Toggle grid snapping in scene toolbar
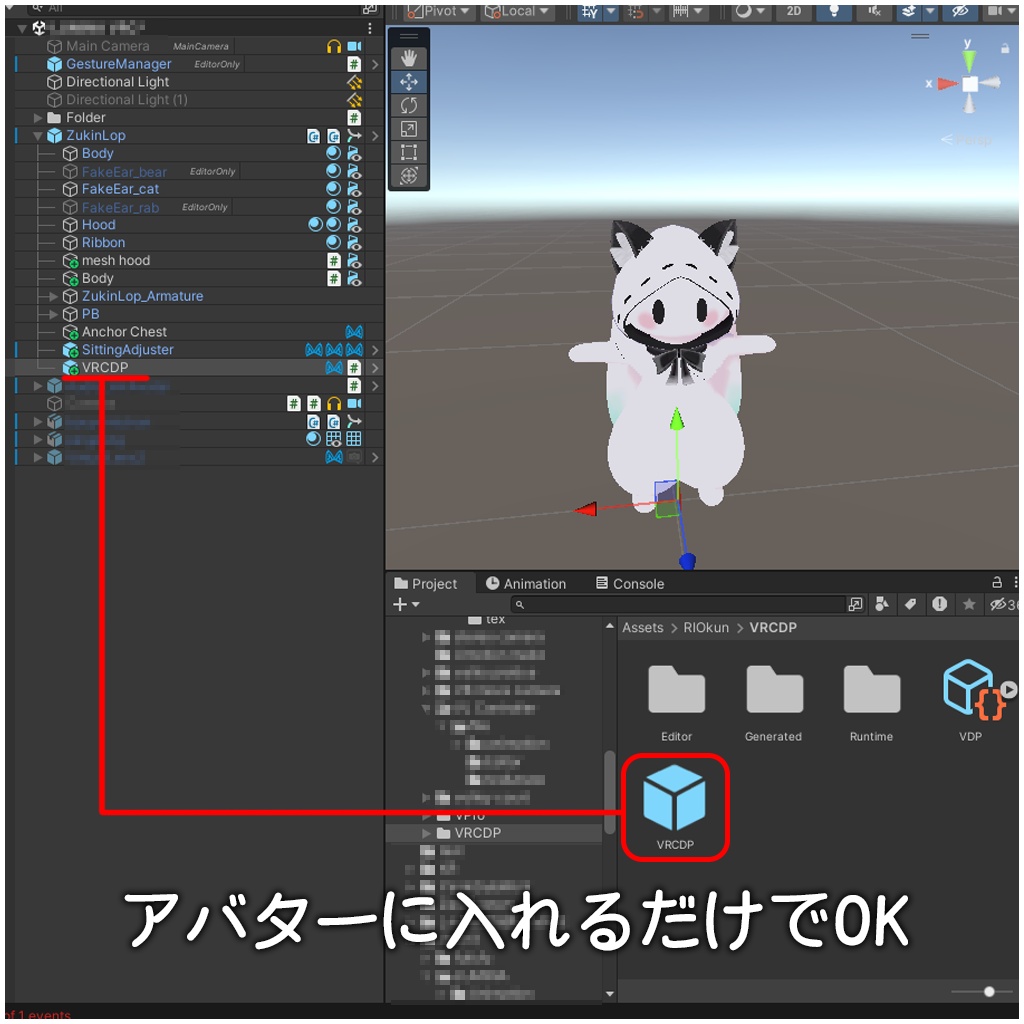1024x1024 pixels. pos(590,11)
